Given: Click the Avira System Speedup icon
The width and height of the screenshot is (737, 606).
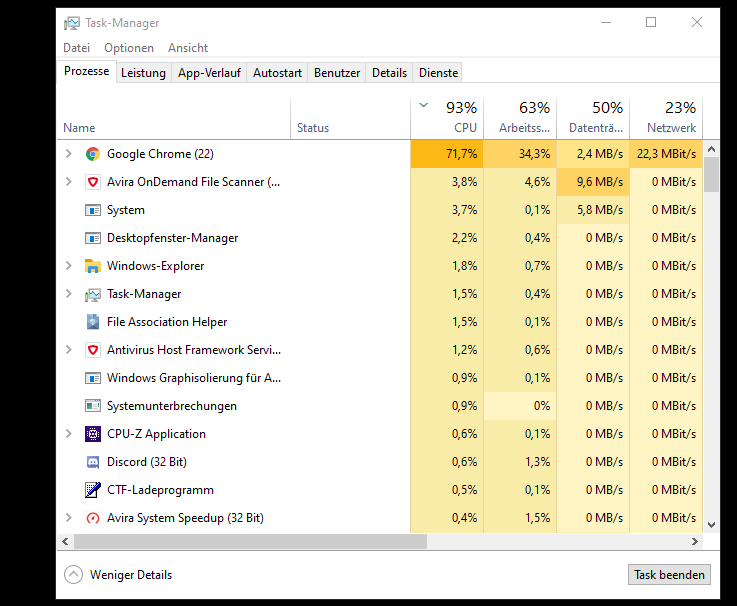Looking at the screenshot, I should (93, 518).
